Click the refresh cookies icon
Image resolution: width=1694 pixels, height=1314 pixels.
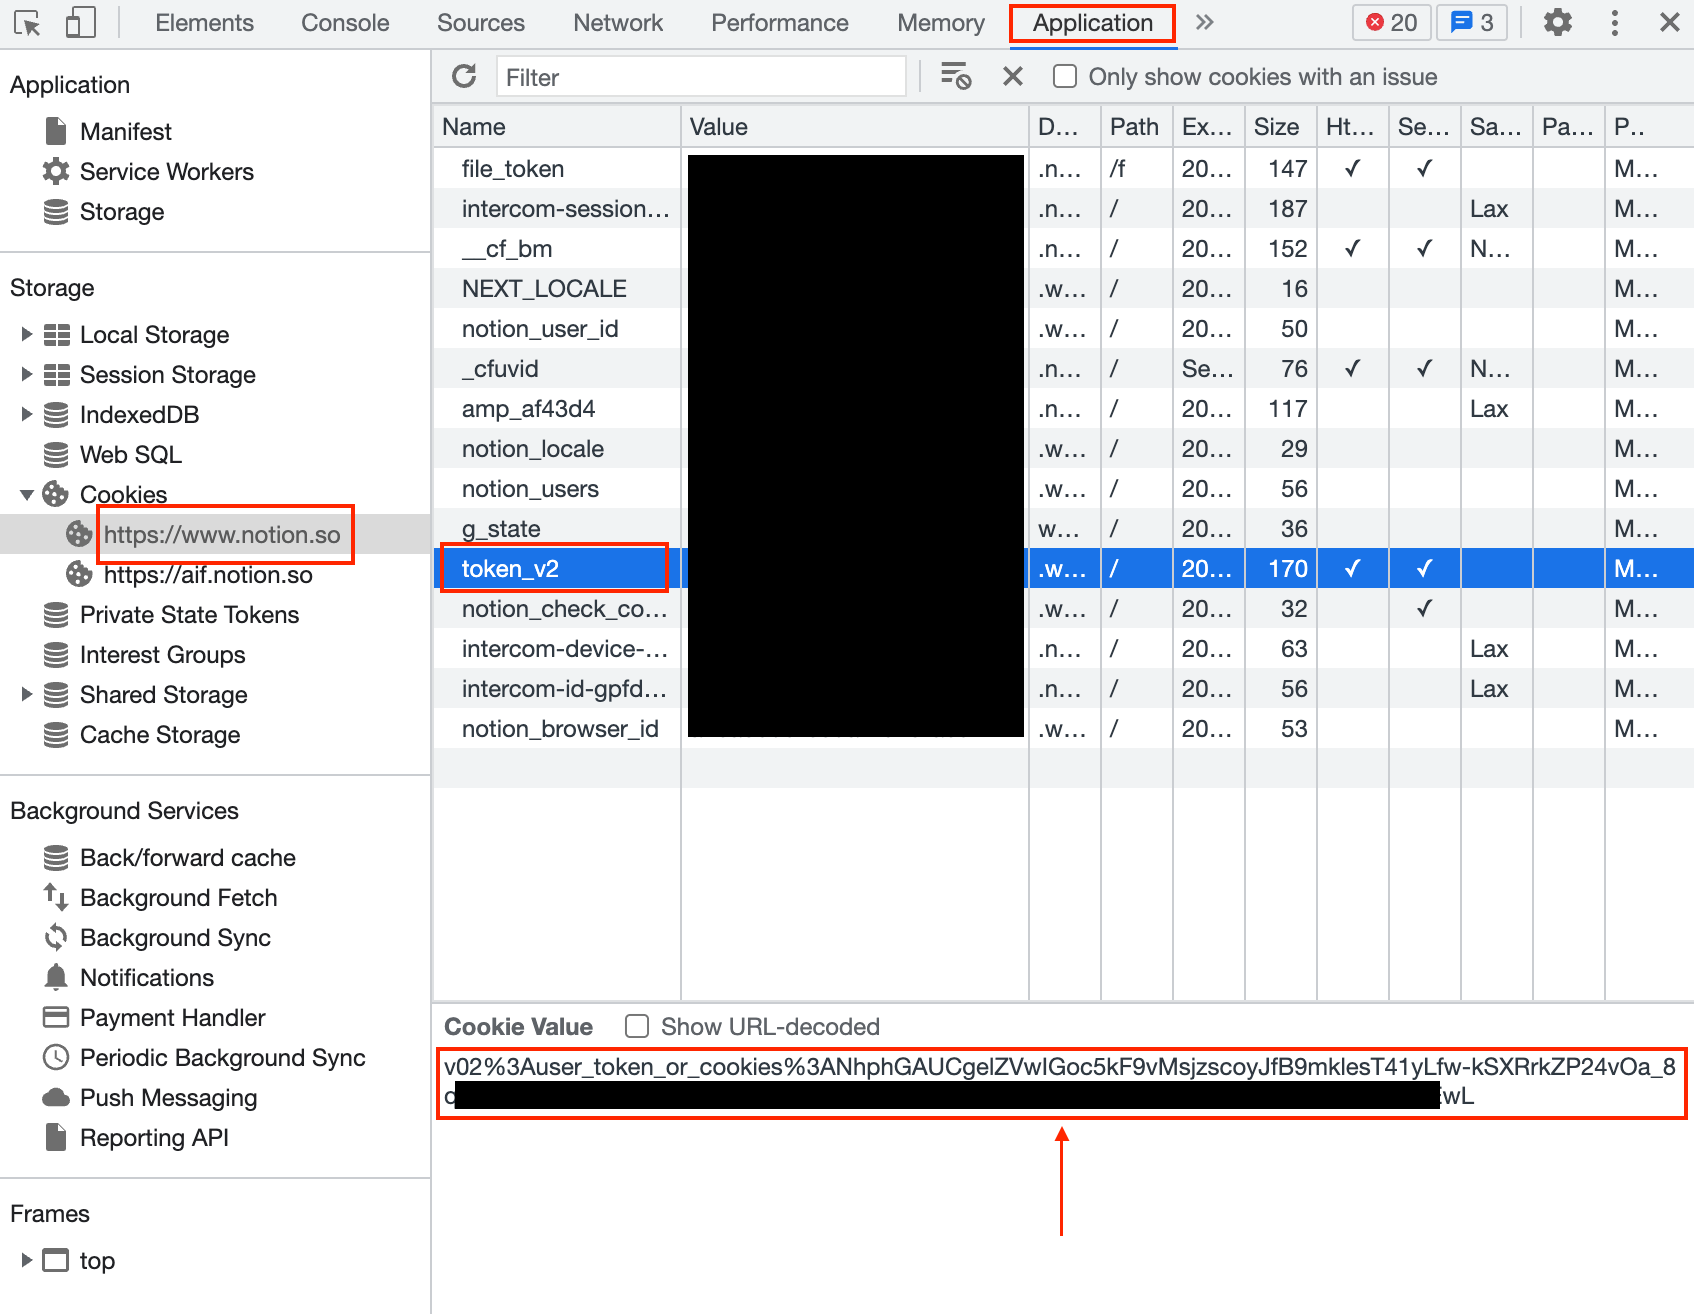coord(464,77)
